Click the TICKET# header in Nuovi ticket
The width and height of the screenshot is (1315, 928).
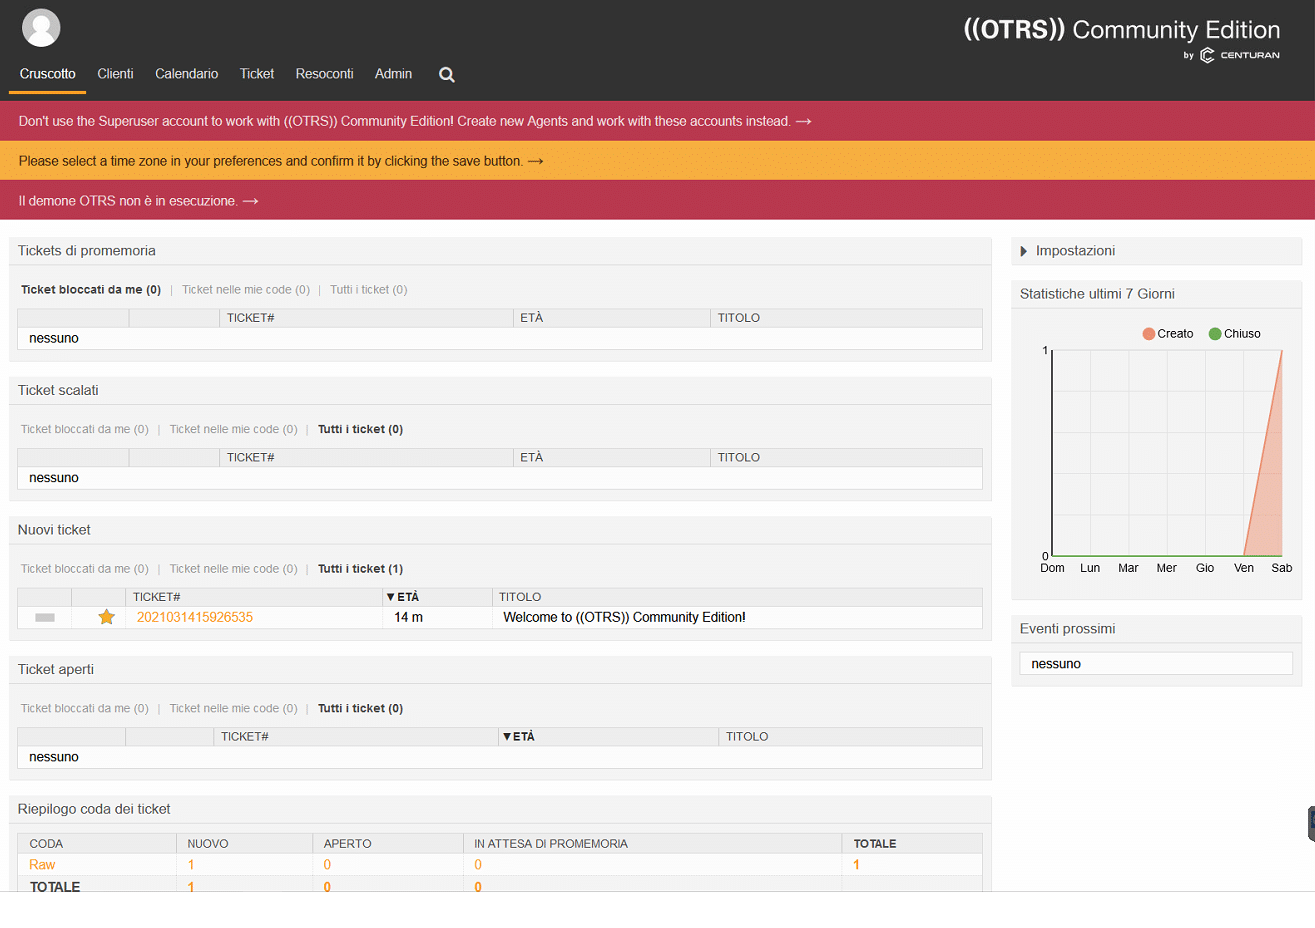157,597
